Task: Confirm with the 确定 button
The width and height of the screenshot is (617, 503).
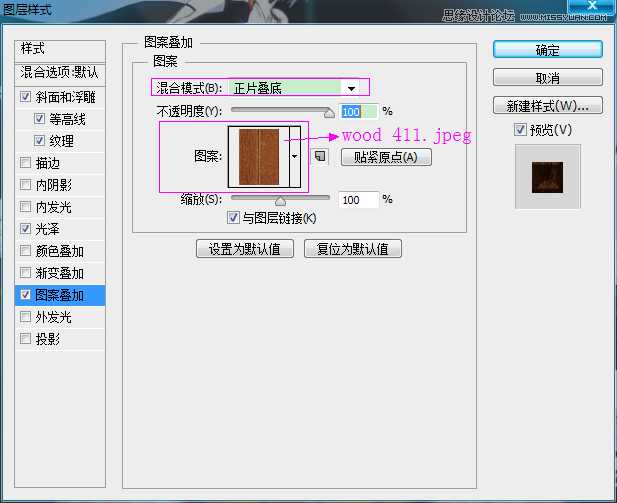Action: pos(547,50)
